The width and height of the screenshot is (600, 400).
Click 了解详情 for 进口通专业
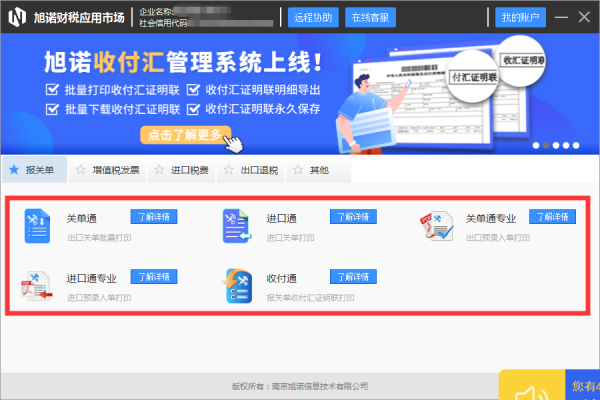(x=154, y=277)
